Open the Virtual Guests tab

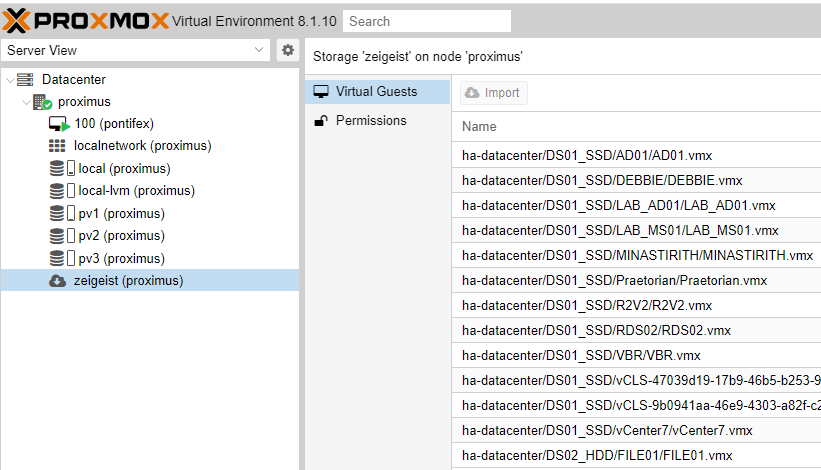pos(378,92)
